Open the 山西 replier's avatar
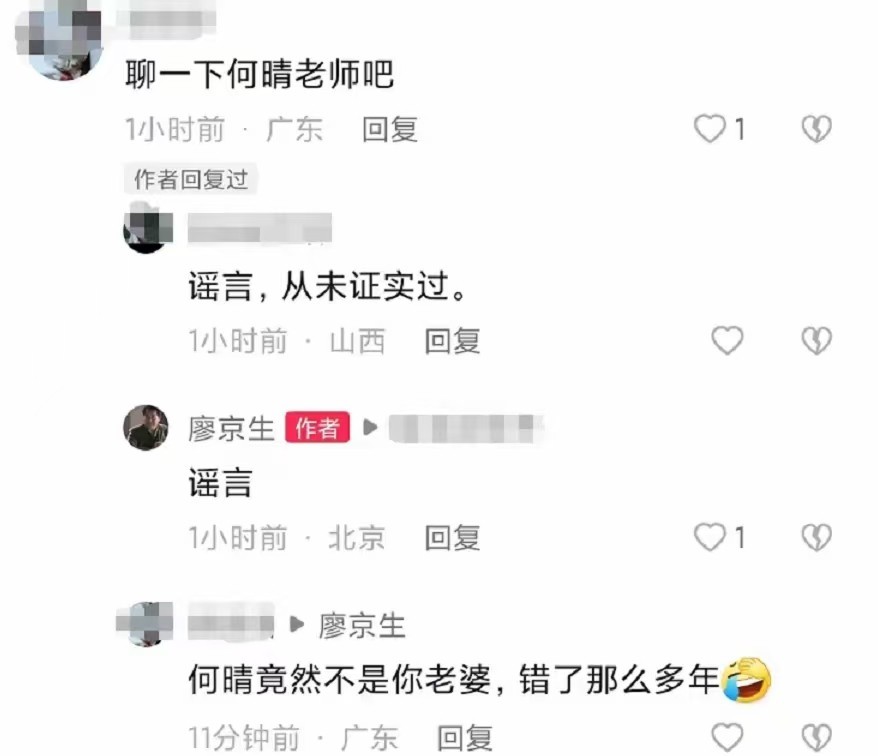The width and height of the screenshot is (878, 756). pos(147,228)
